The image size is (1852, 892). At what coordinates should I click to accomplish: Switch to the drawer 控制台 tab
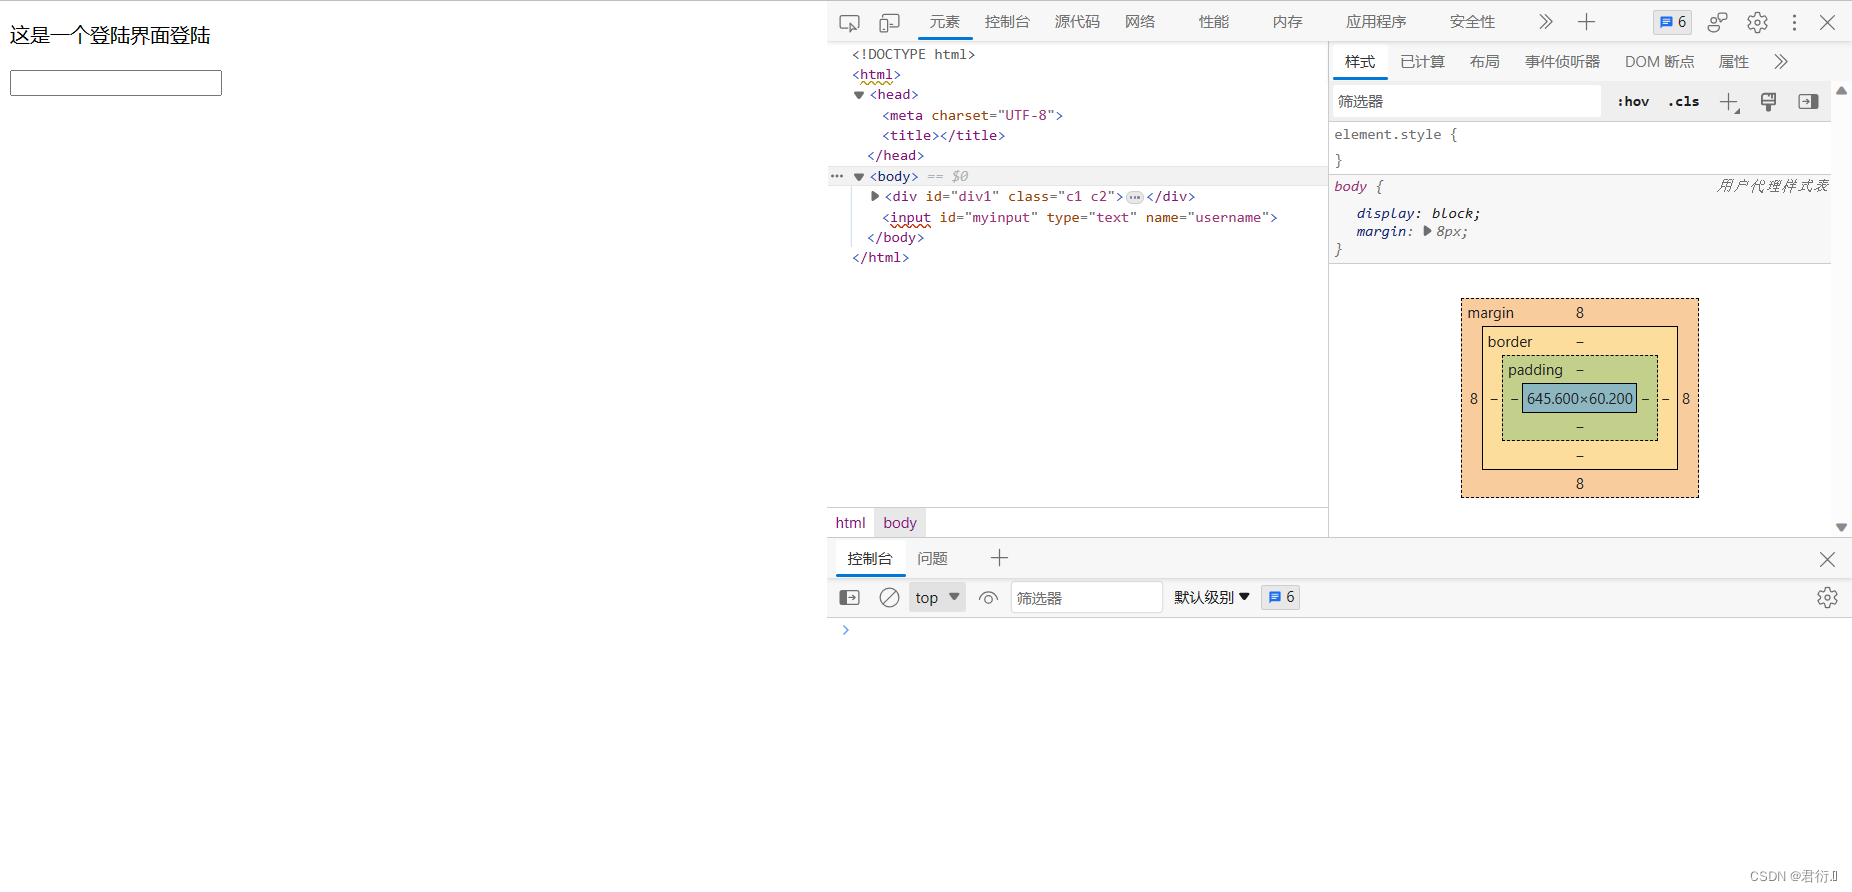tap(870, 559)
